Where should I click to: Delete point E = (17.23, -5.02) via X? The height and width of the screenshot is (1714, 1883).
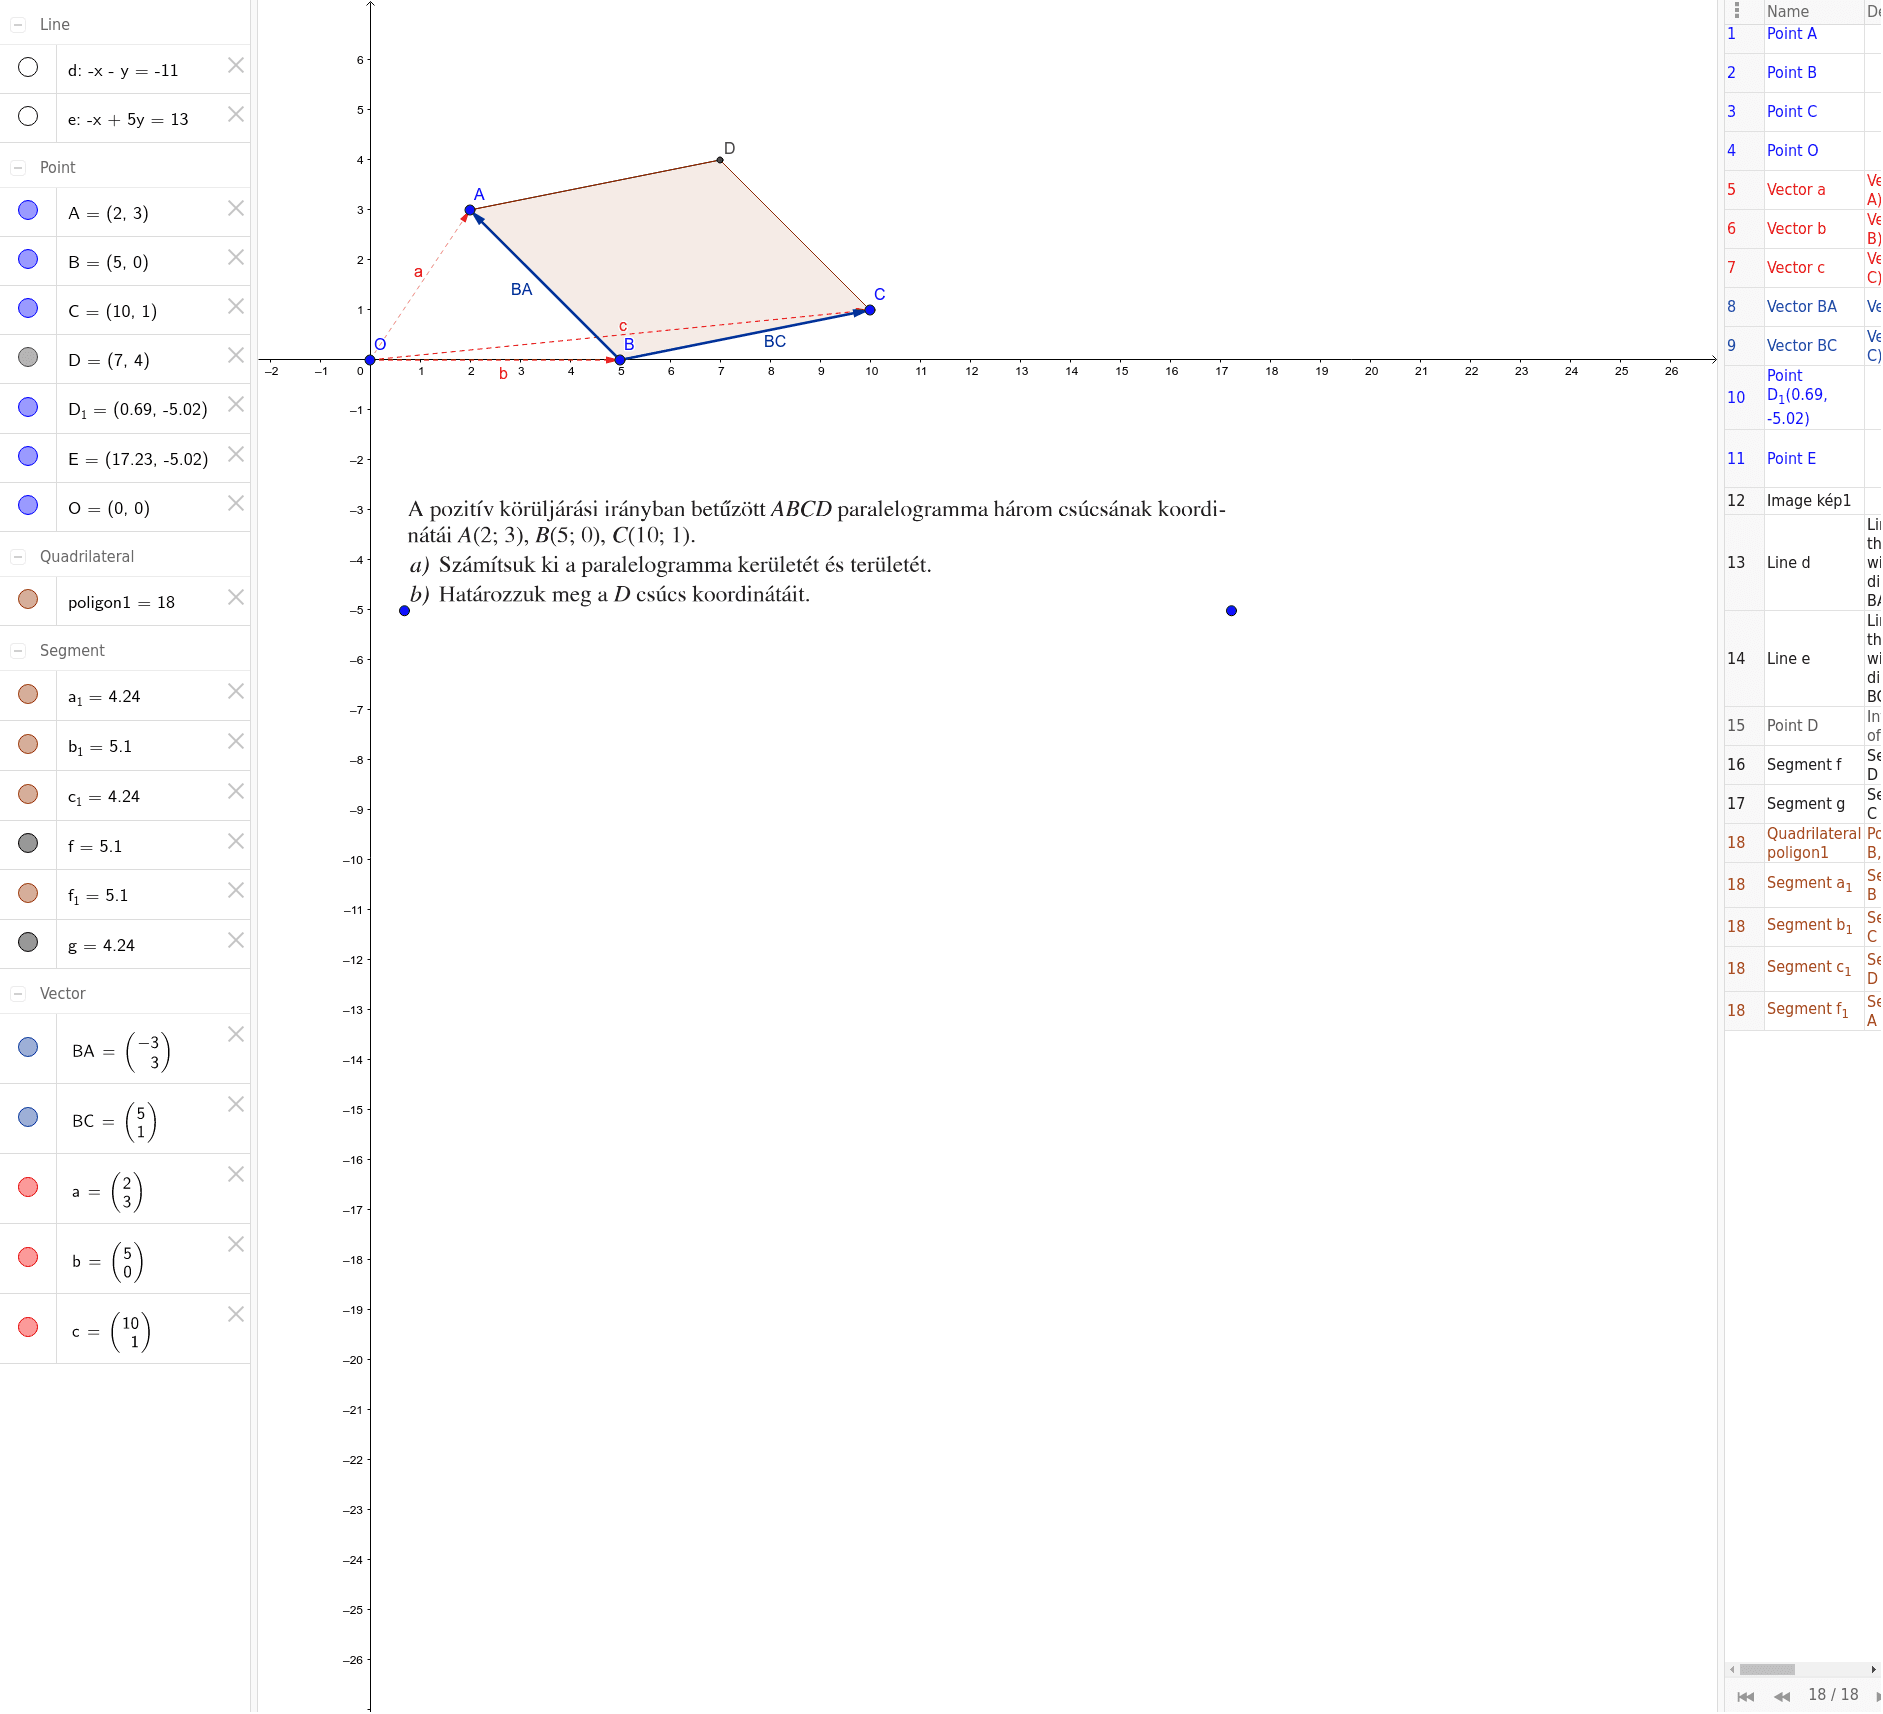pos(236,454)
